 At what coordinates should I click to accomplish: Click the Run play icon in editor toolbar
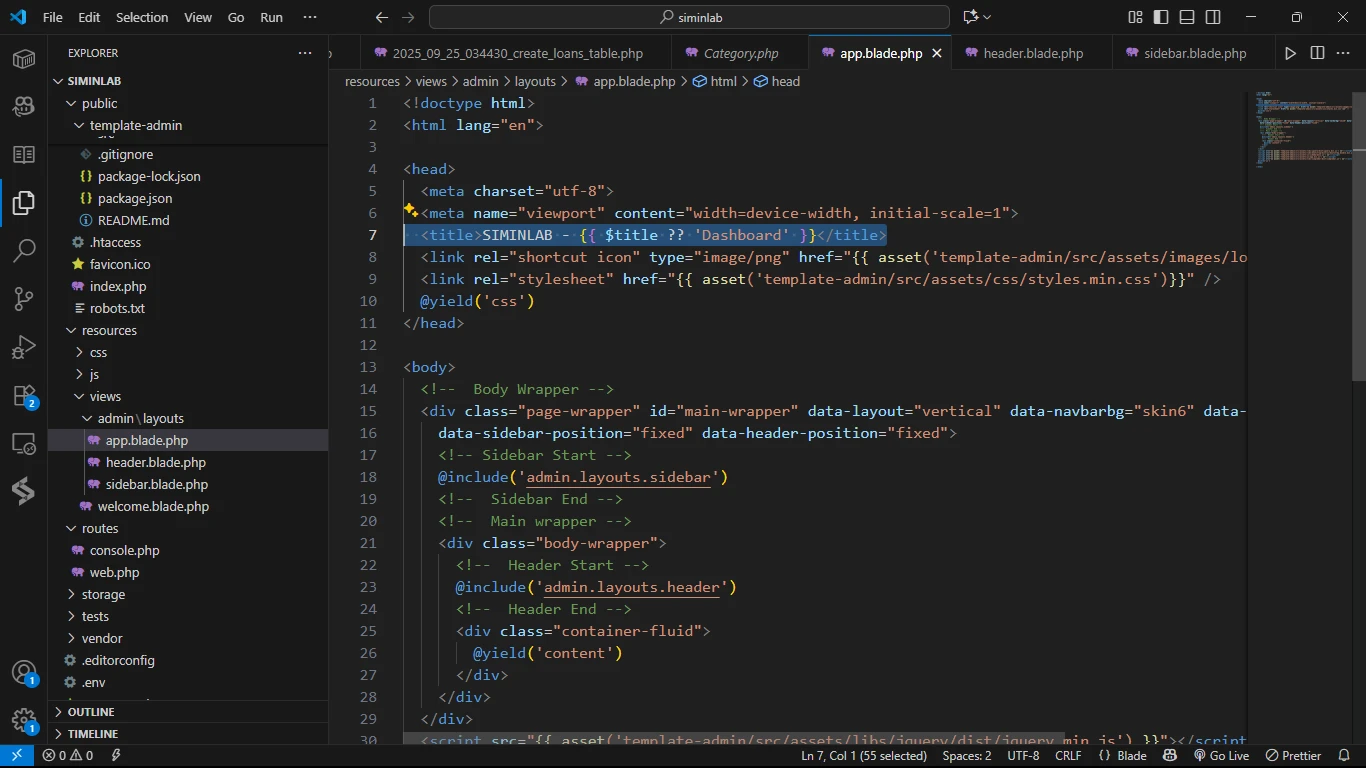point(1290,53)
